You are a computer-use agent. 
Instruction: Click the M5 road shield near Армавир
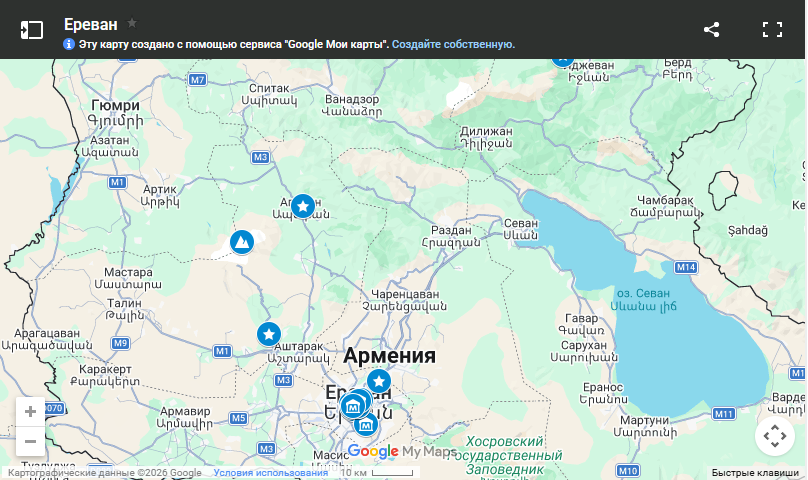coord(238,418)
